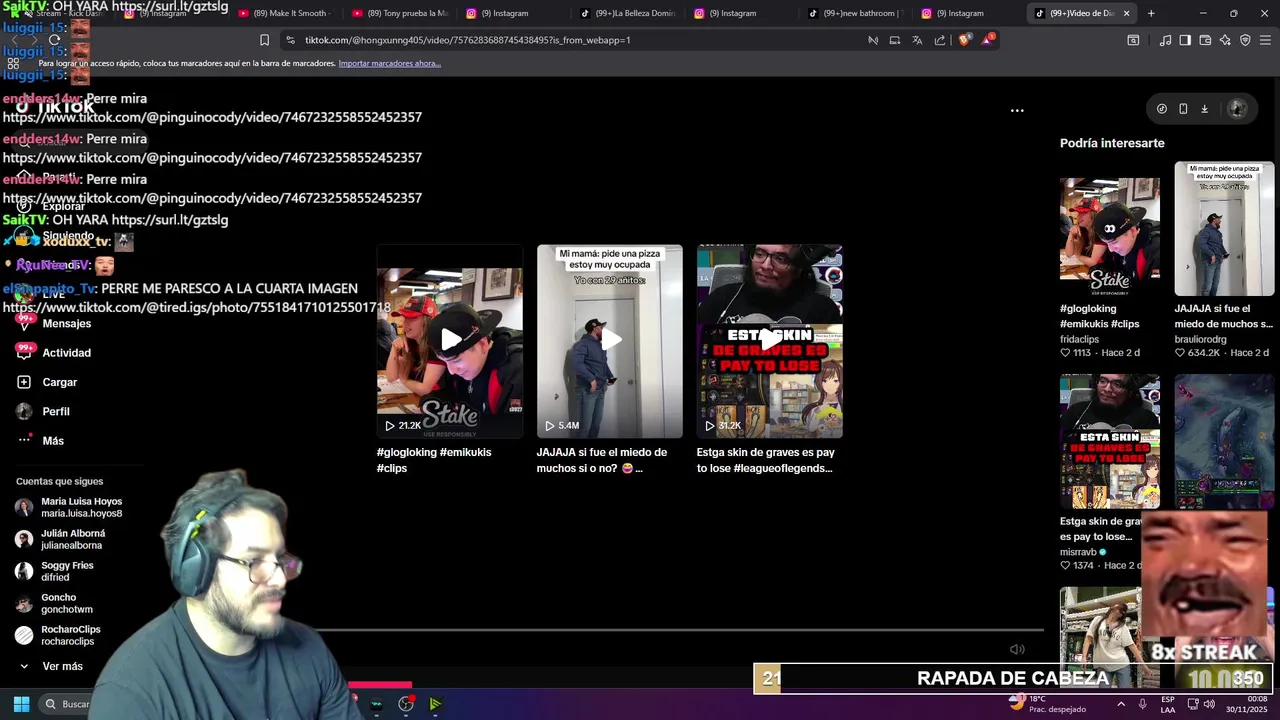The image size is (1280, 720).
Task: Open the Explorar item in TikTok sidebar
Action: pos(63,206)
